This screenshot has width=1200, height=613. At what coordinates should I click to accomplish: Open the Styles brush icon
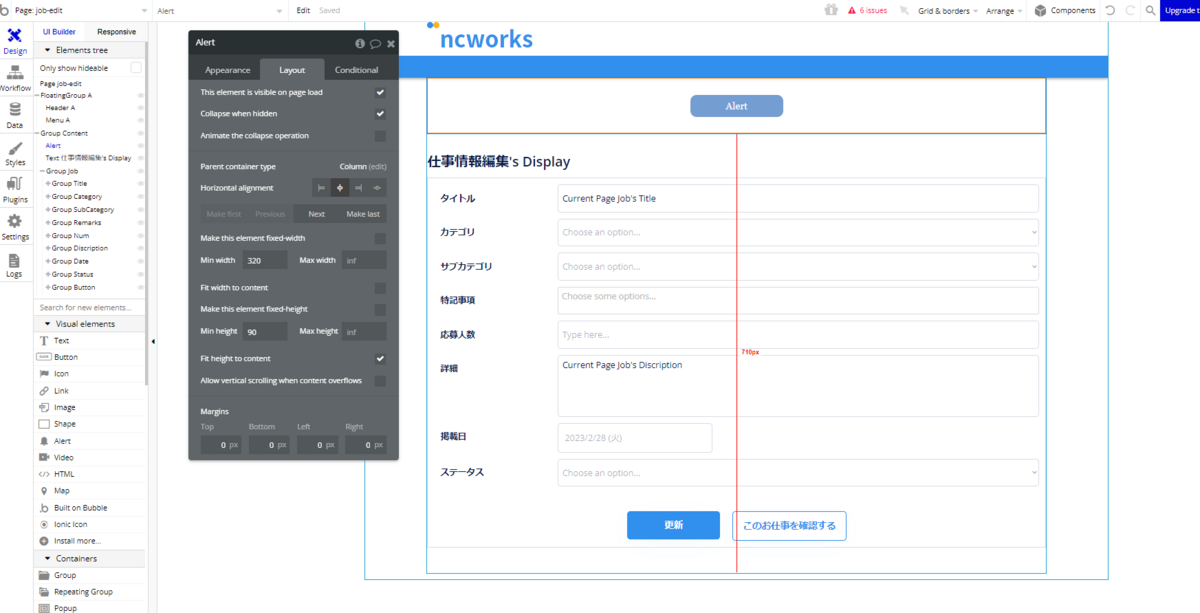point(15,154)
